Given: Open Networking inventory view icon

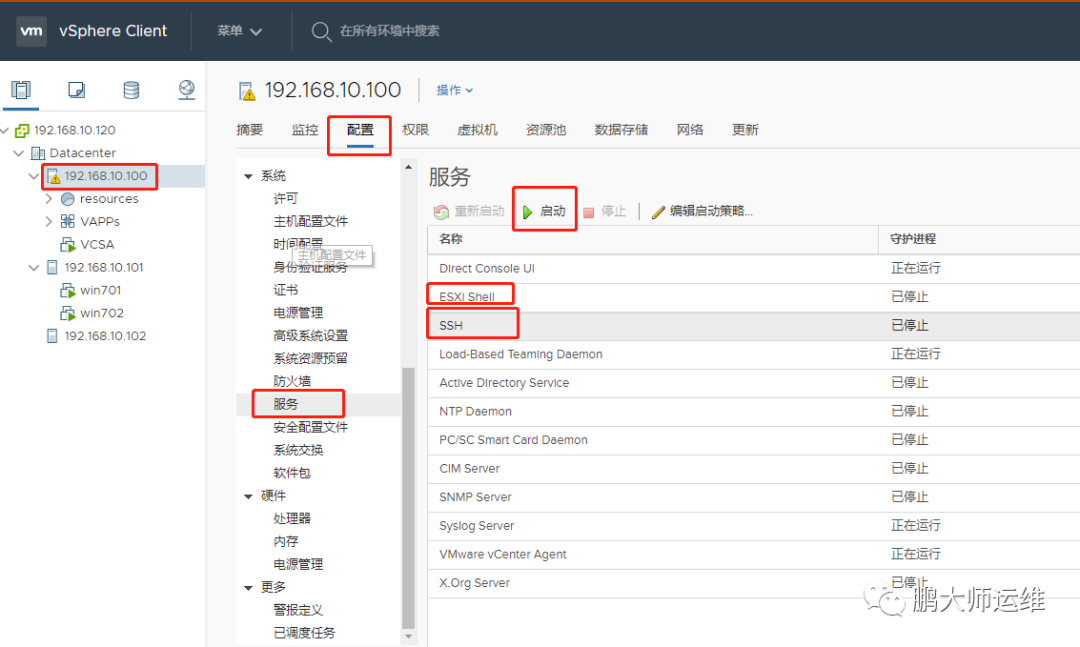Looking at the screenshot, I should 186,90.
